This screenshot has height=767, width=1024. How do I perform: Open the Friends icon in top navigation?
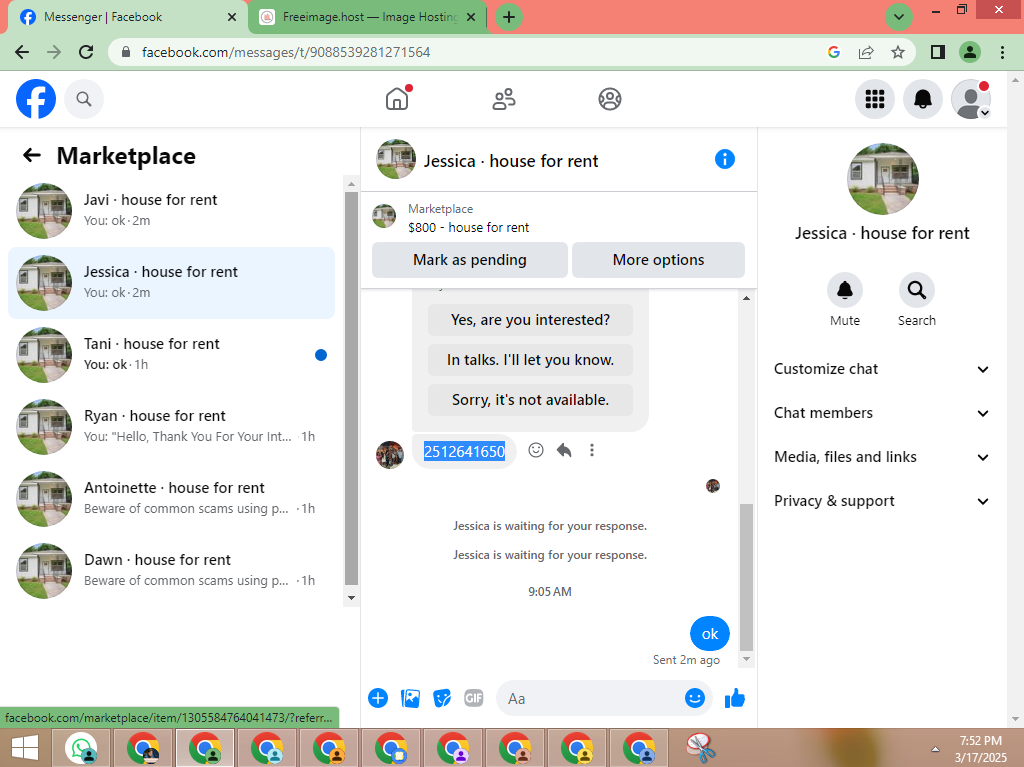(504, 99)
